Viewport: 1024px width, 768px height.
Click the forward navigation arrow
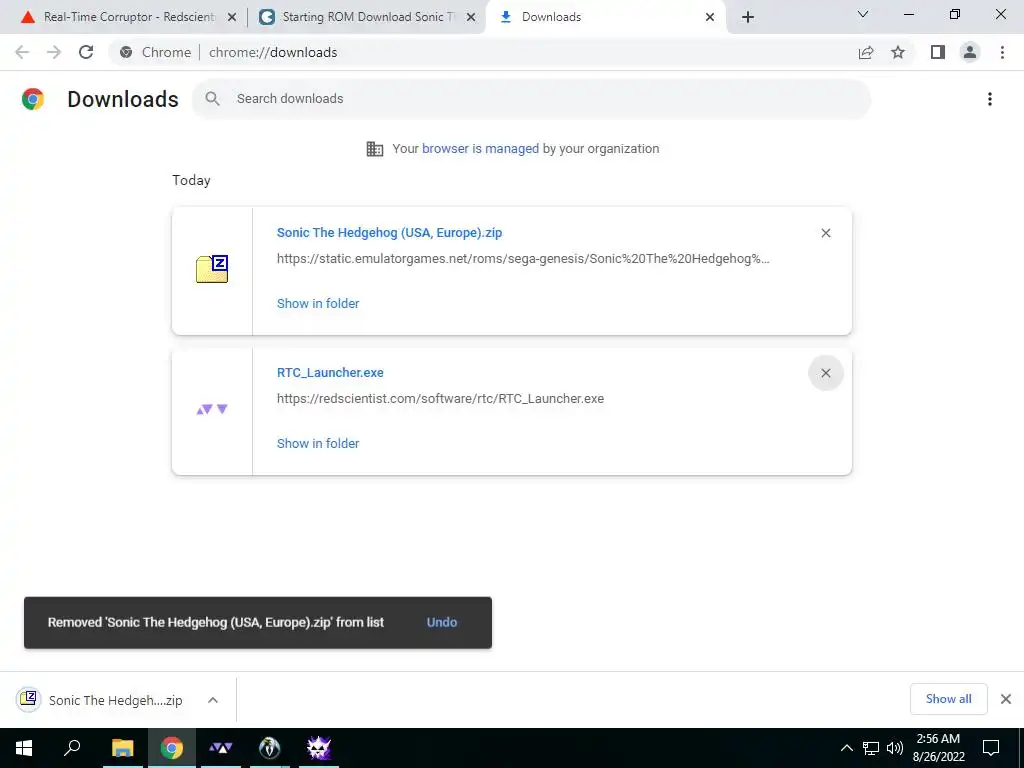click(x=54, y=52)
